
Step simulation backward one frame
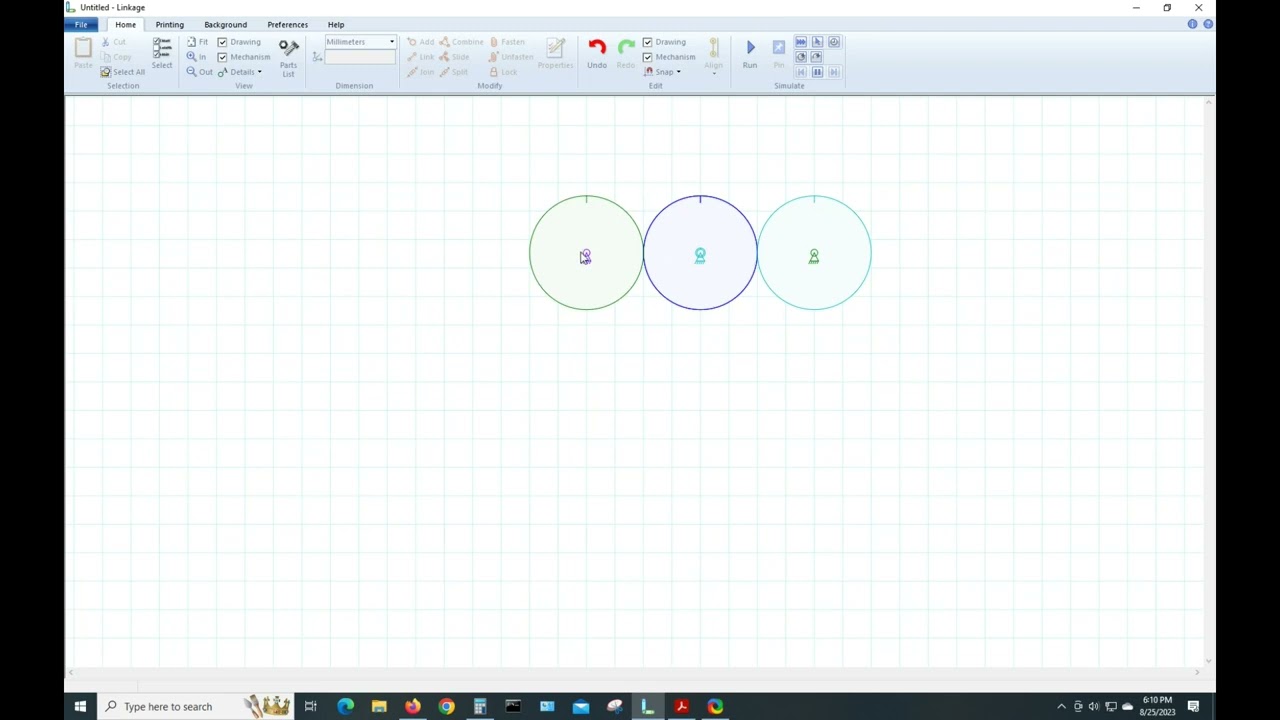tap(801, 72)
